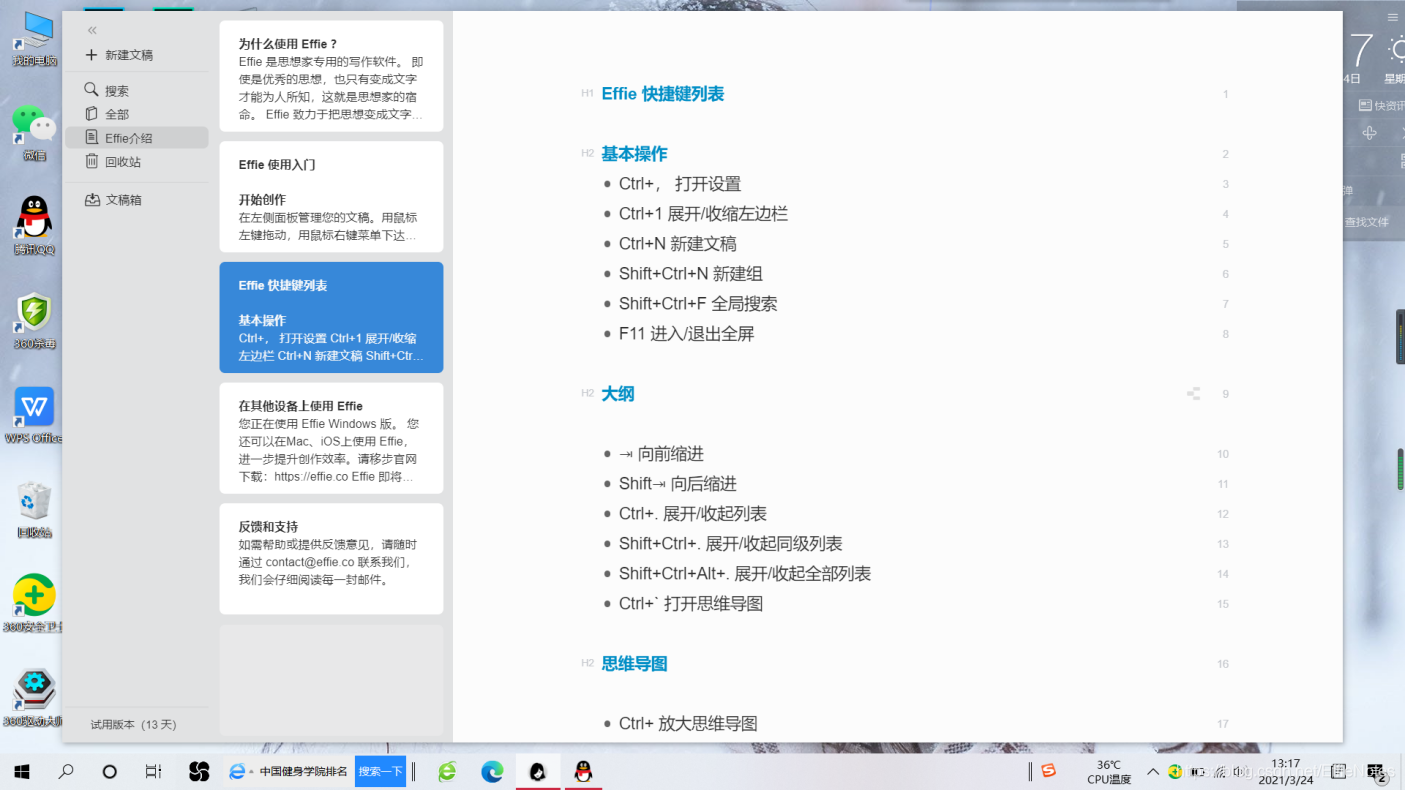Screen dimensions: 1405x790
Task: Click the mind map icon beside 大纲
Action: [x=1193, y=393]
